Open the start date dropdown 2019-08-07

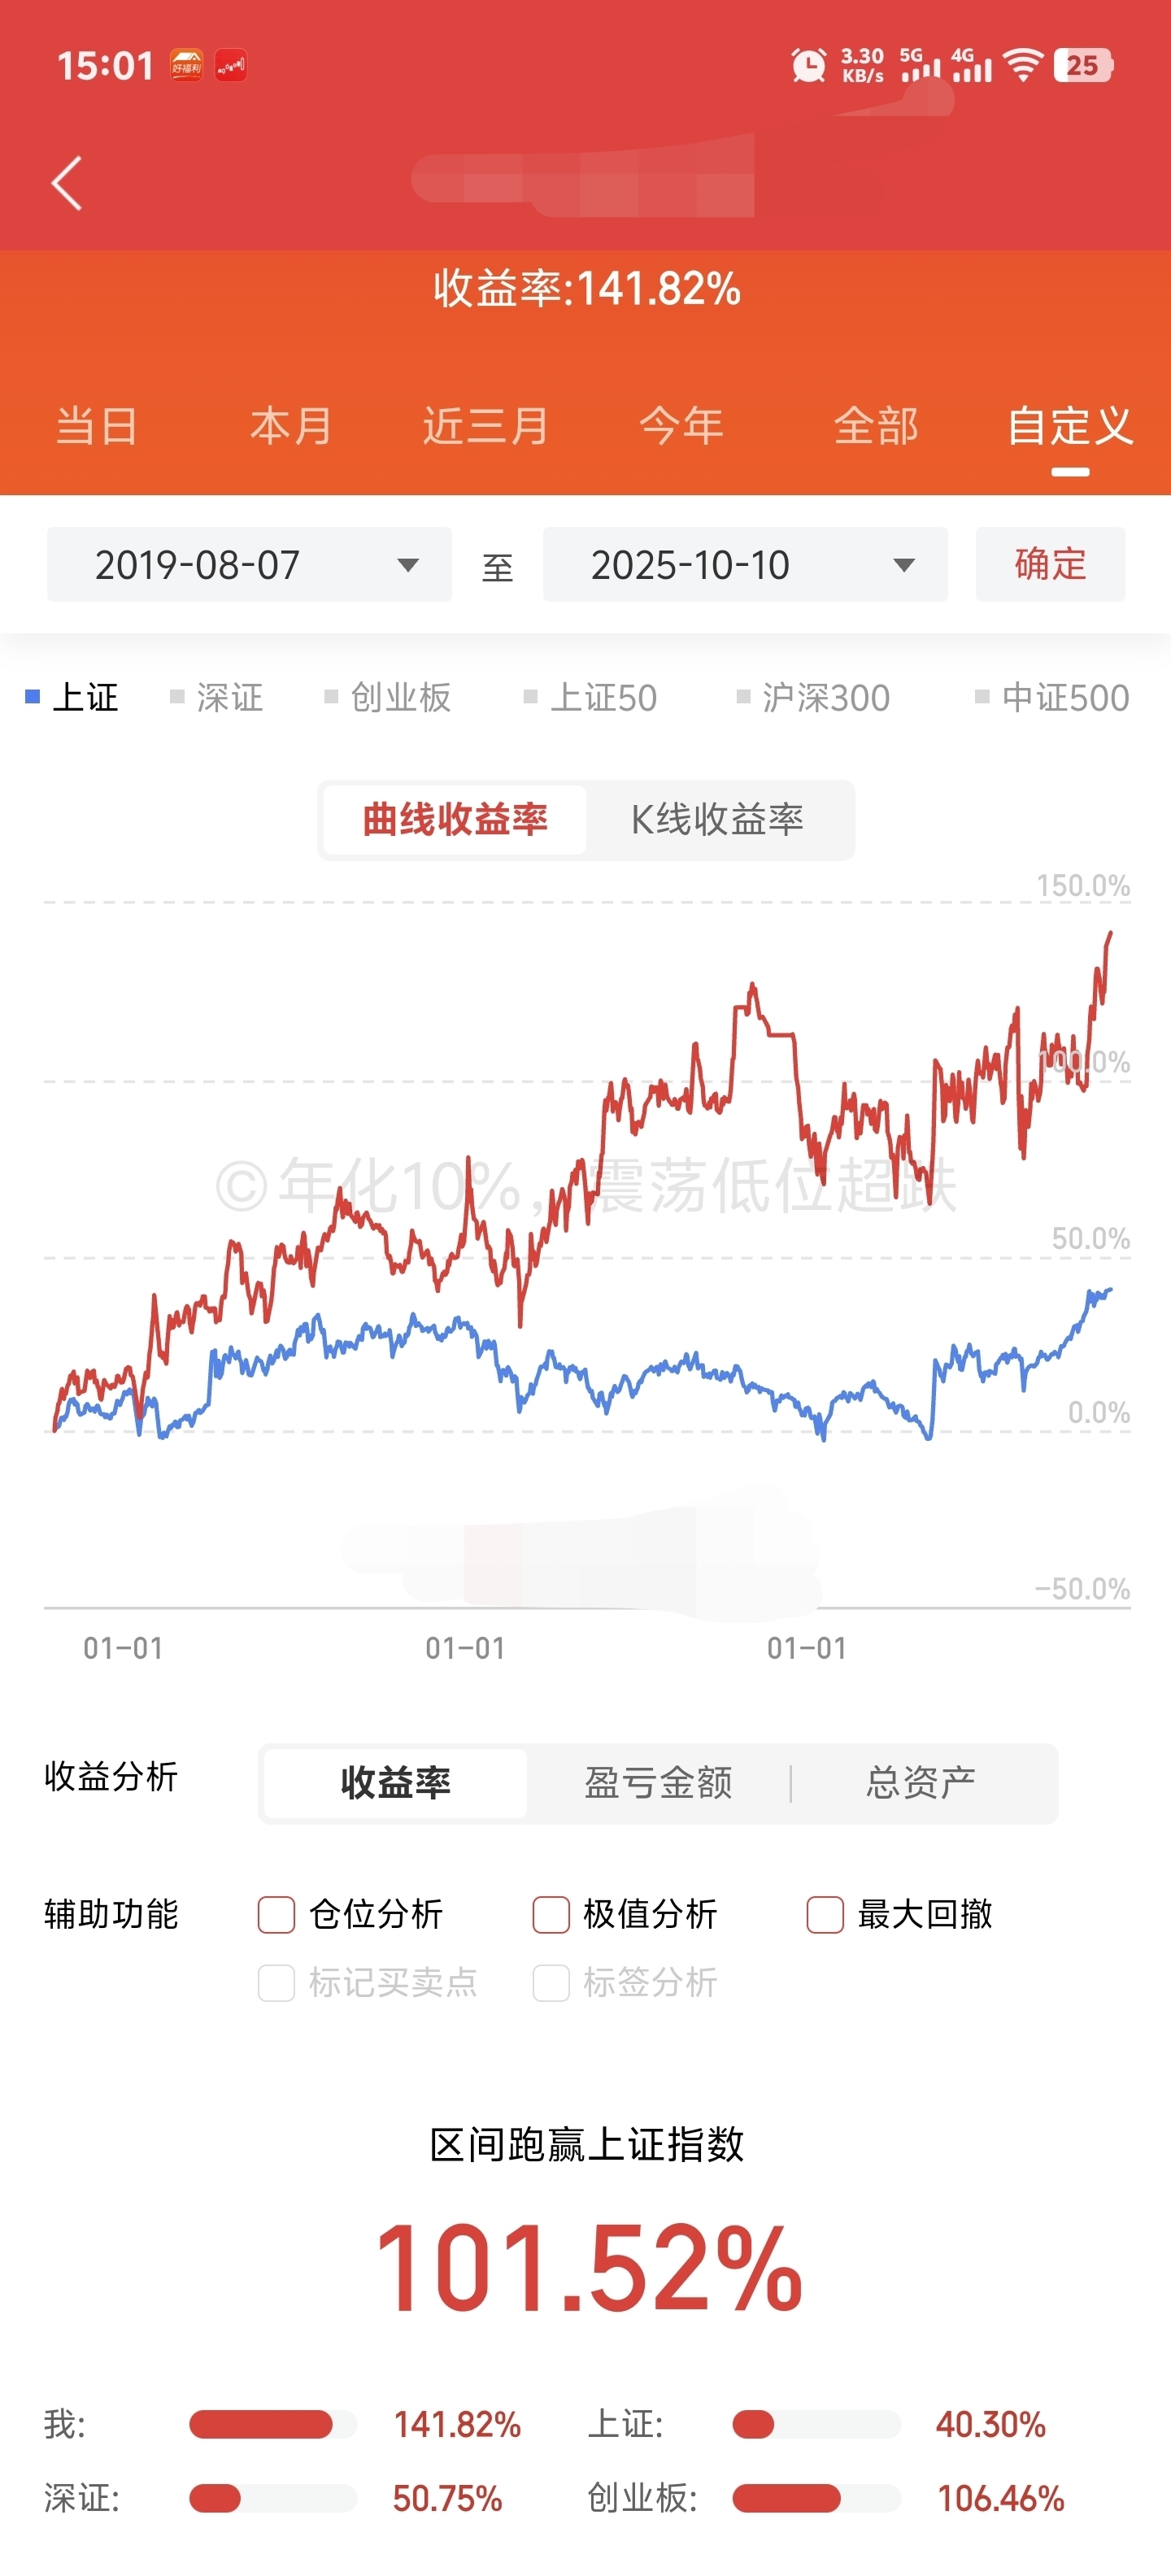click(249, 565)
